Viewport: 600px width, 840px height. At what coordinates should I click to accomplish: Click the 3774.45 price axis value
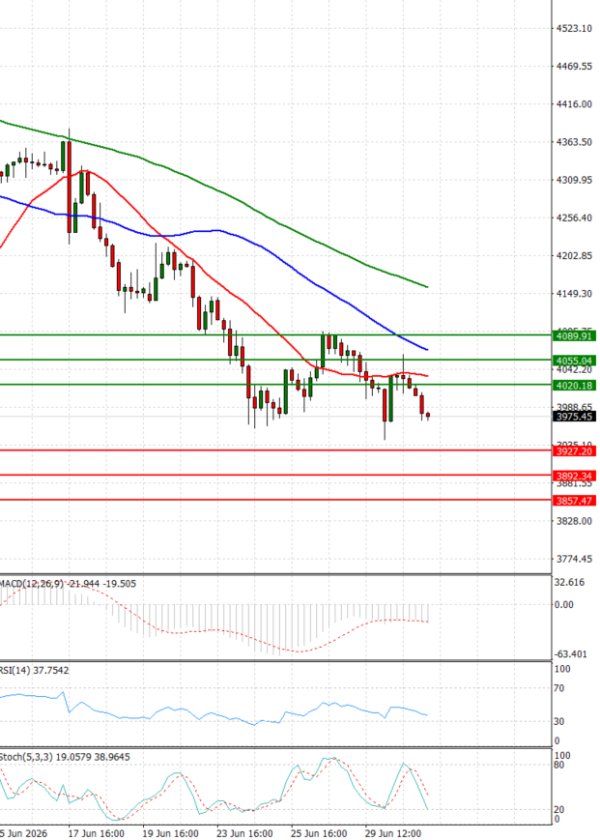pos(574,559)
